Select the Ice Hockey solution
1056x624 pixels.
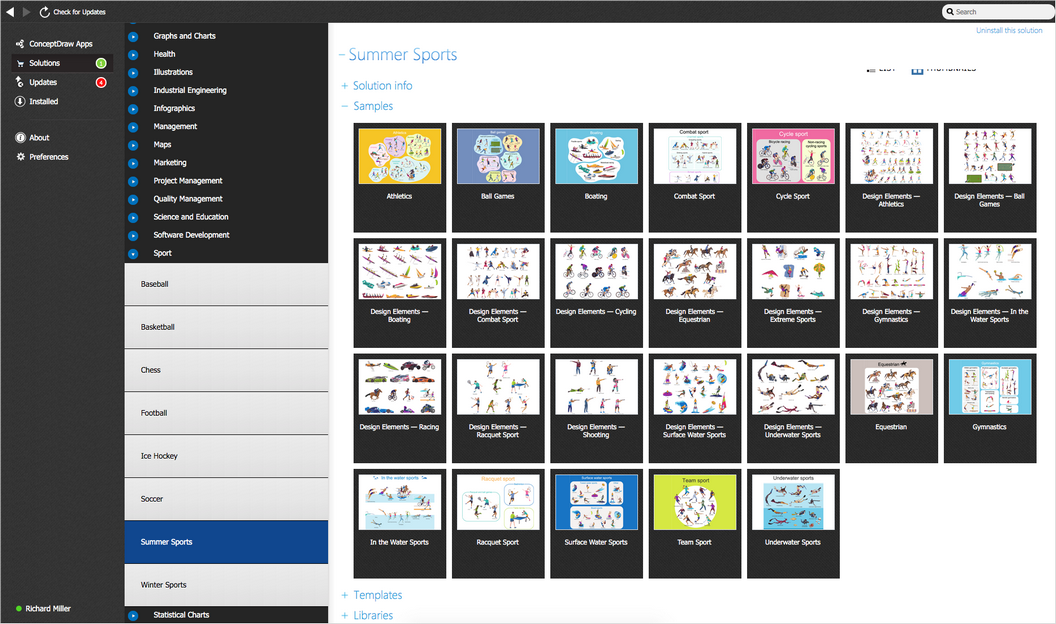pyautogui.click(x=226, y=456)
